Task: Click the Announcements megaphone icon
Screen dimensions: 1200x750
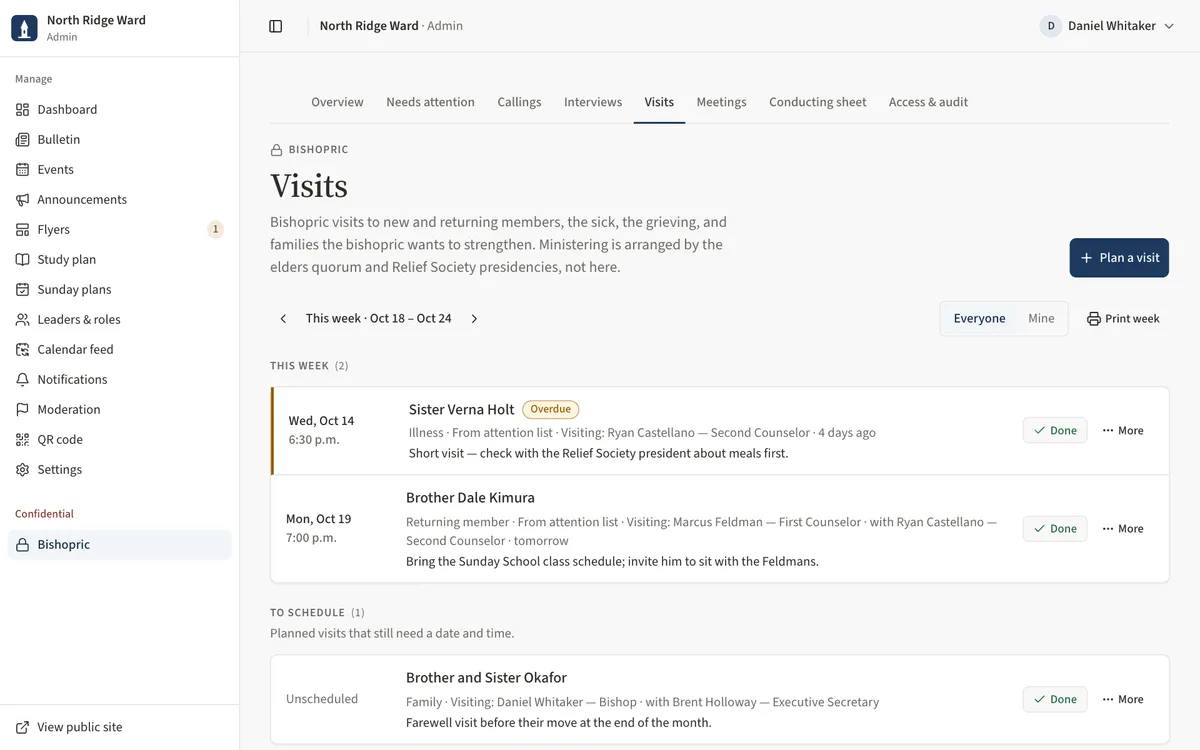Action: pyautogui.click(x=22, y=199)
